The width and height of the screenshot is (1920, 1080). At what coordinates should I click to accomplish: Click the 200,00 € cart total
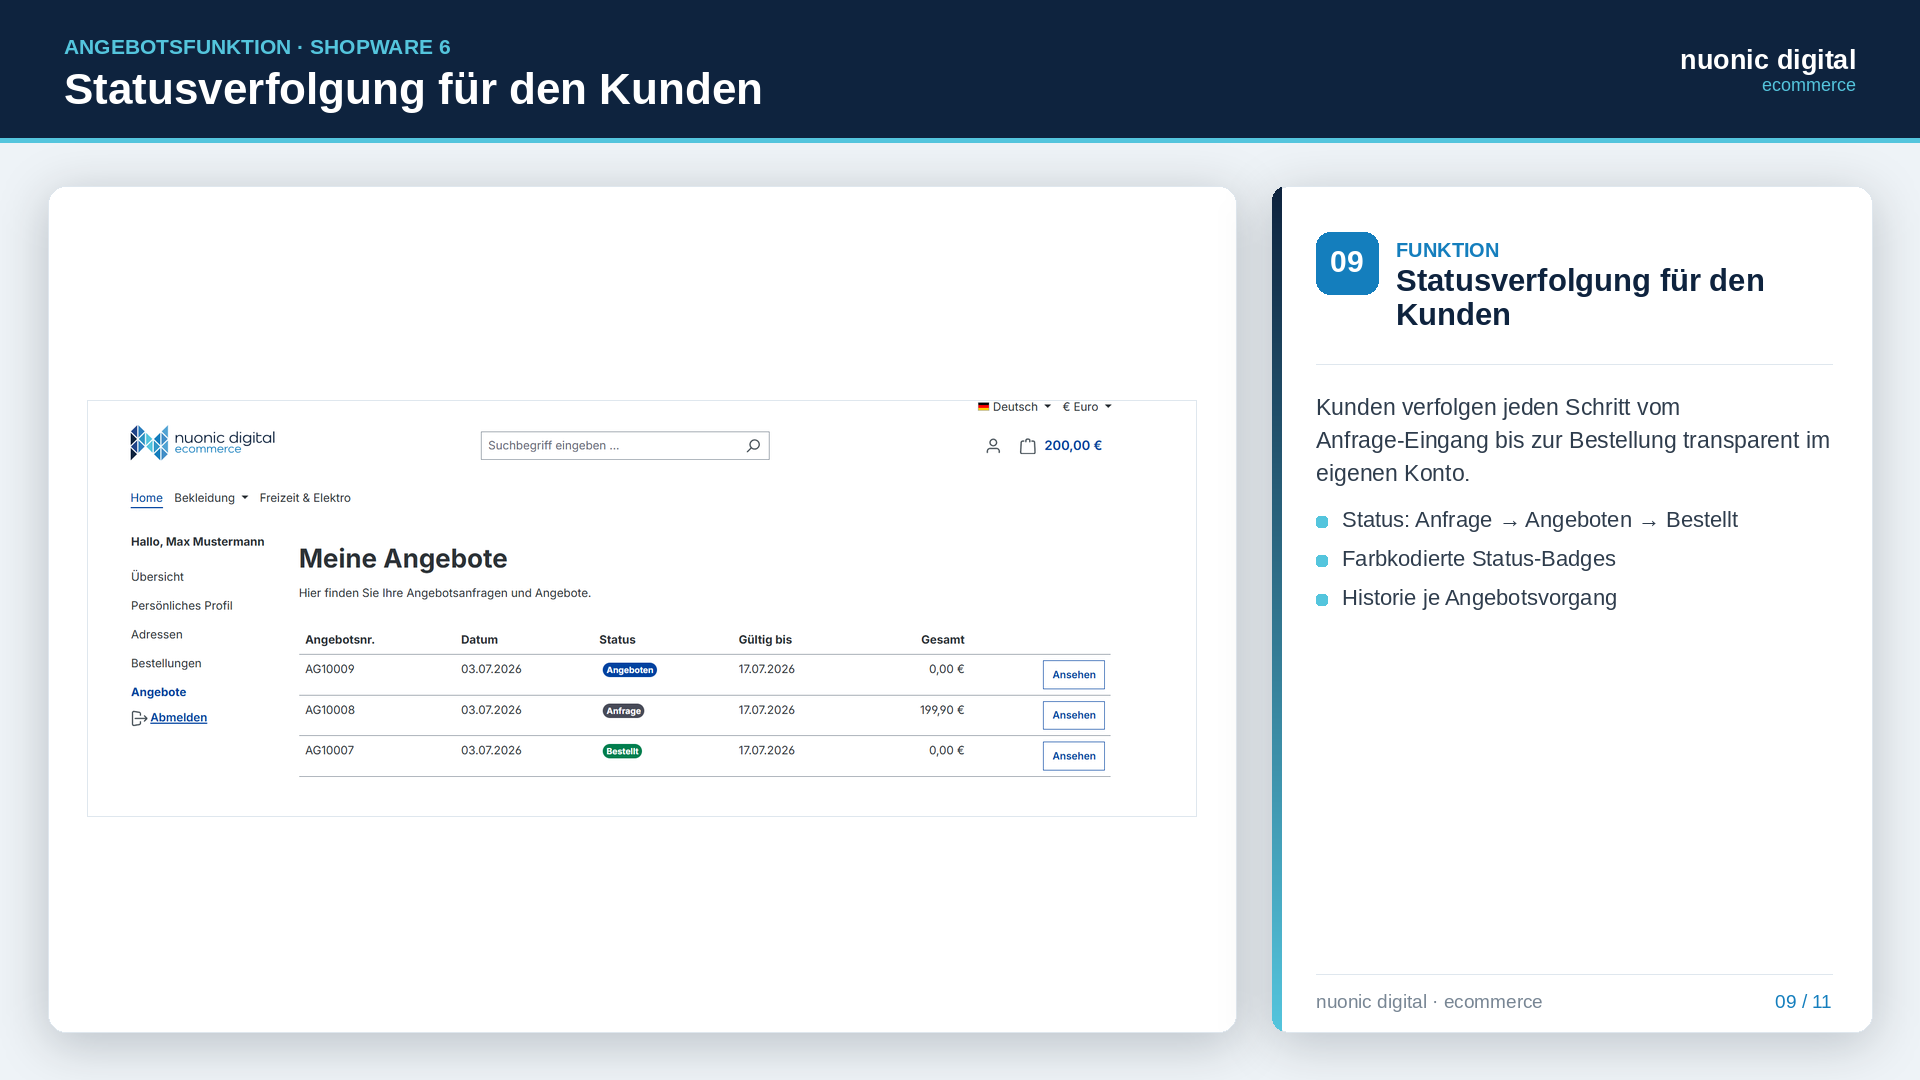click(x=1073, y=446)
